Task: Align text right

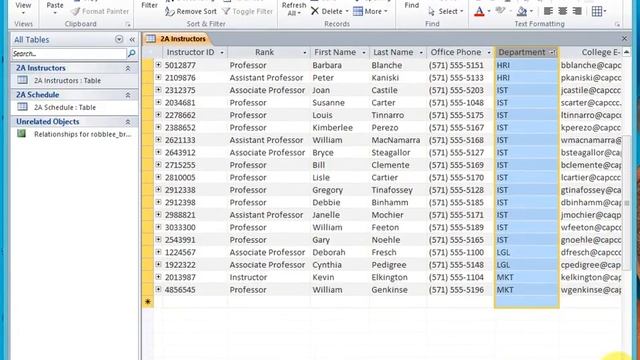Action: [x=577, y=11]
